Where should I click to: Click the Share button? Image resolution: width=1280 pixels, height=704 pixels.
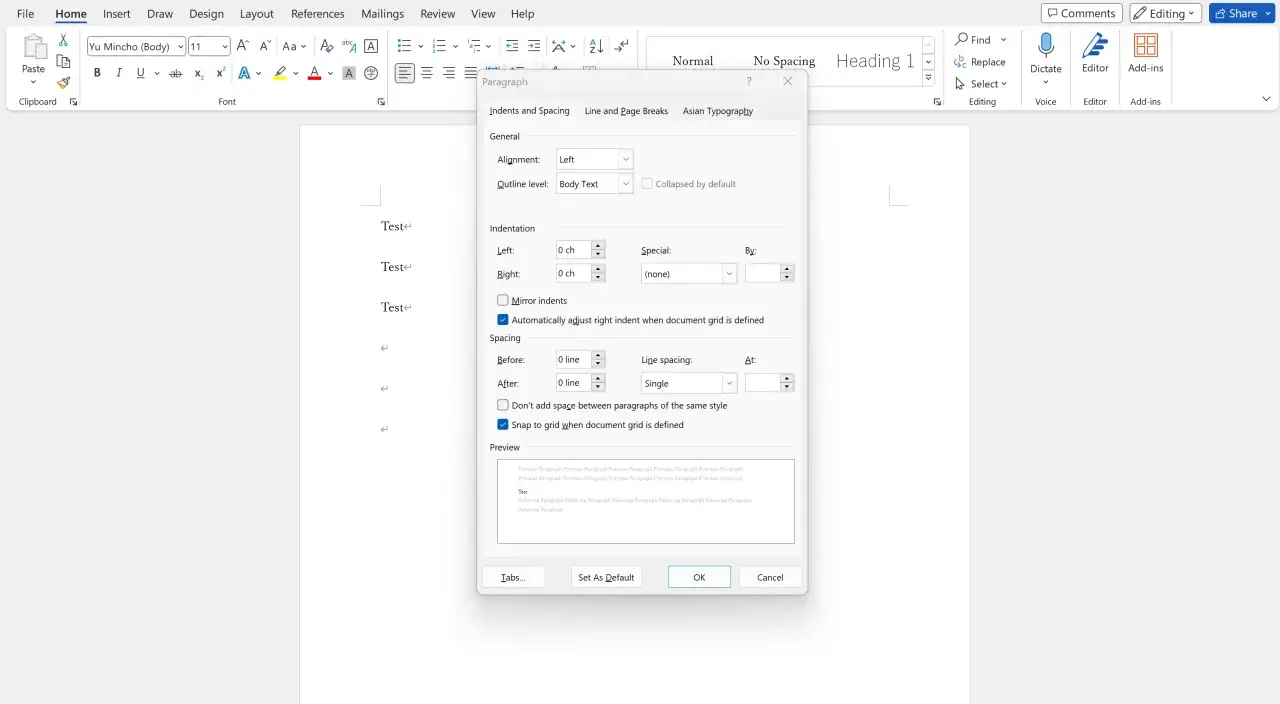(x=1241, y=13)
